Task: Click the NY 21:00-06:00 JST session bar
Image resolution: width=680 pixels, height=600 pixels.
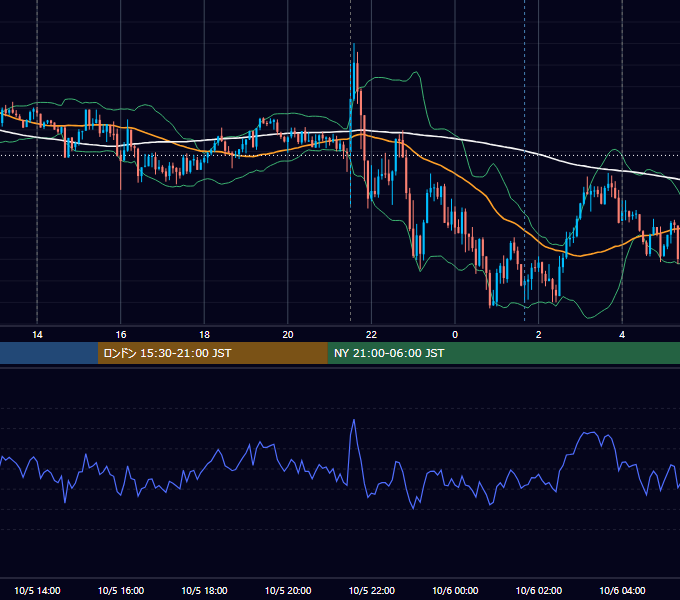Action: click(503, 353)
